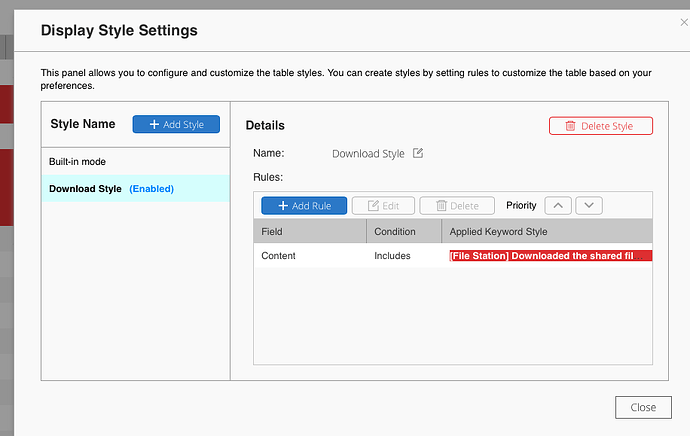Close the dialog with the top-right X icon
This screenshot has width=690, height=436.
click(683, 22)
